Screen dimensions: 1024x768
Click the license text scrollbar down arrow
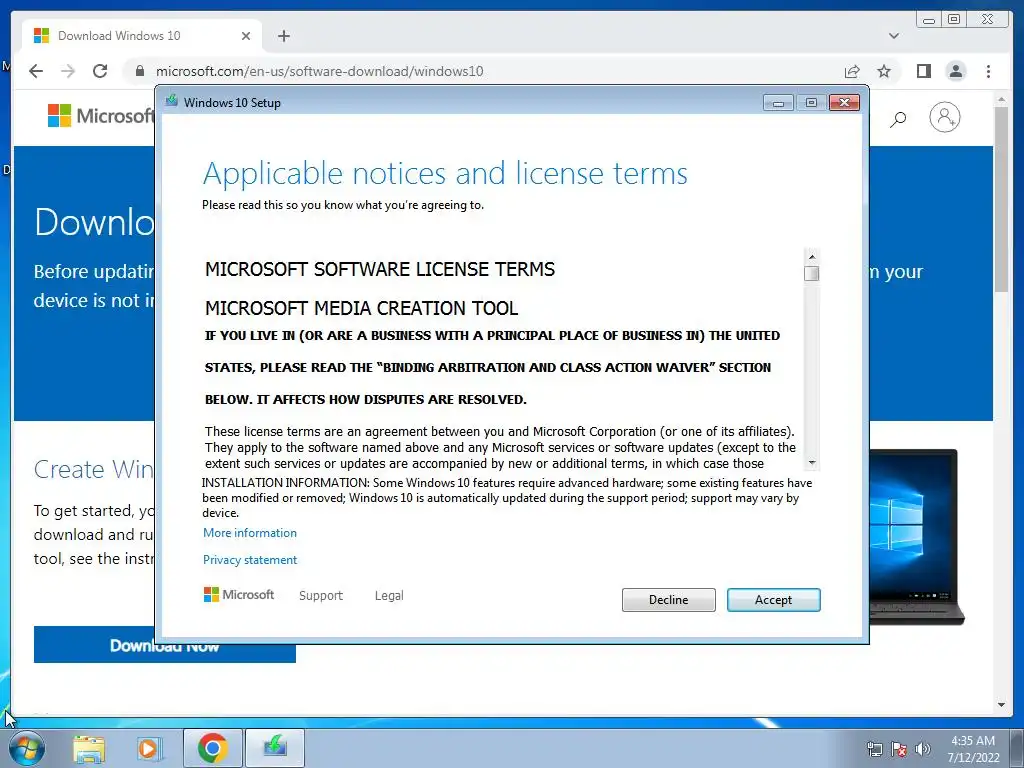click(x=812, y=462)
